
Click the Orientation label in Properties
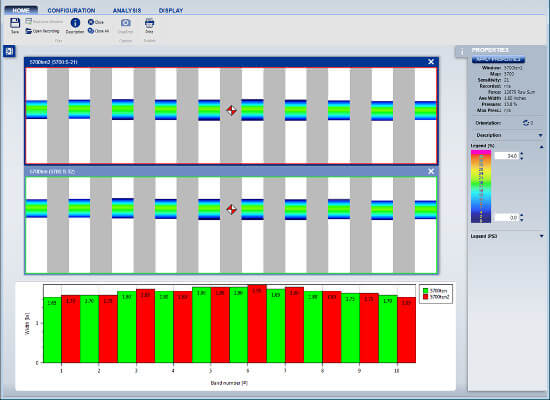(488, 123)
